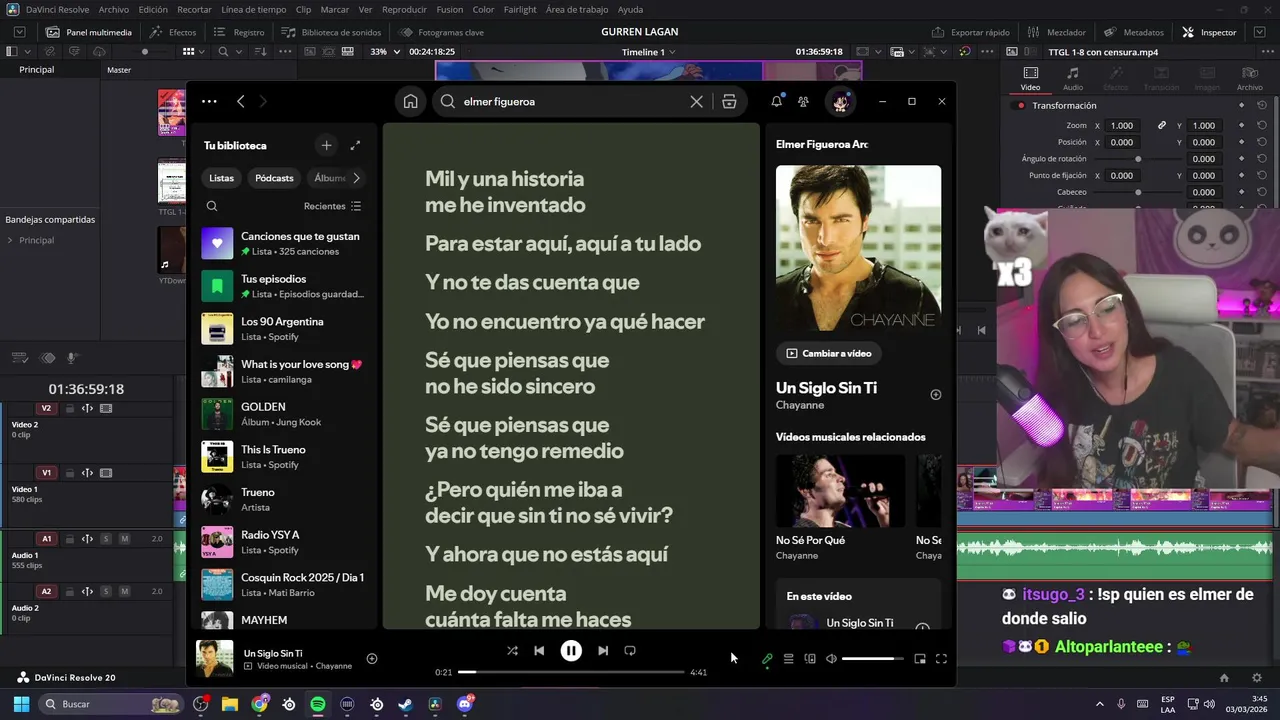Screen dimensions: 1280x720
Task: Filter library by Listas
Action: point(222,178)
